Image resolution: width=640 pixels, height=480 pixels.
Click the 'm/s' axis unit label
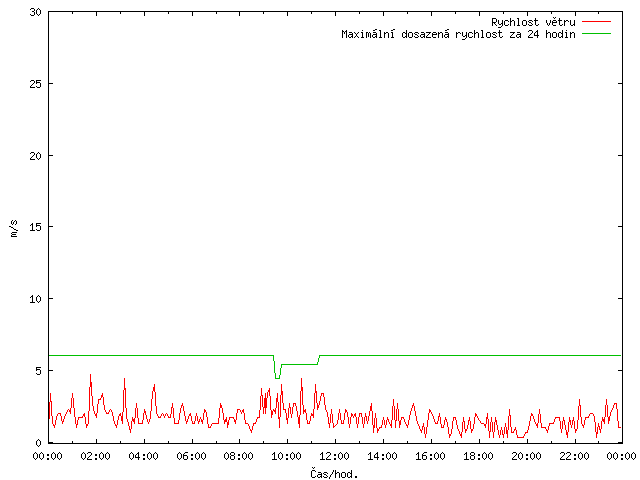tap(14, 228)
